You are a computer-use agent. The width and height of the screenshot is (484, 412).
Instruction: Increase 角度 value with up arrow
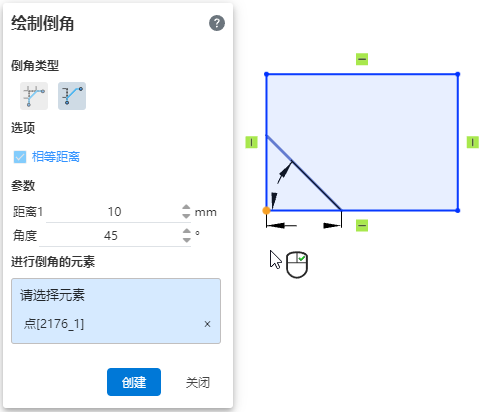(x=187, y=231)
